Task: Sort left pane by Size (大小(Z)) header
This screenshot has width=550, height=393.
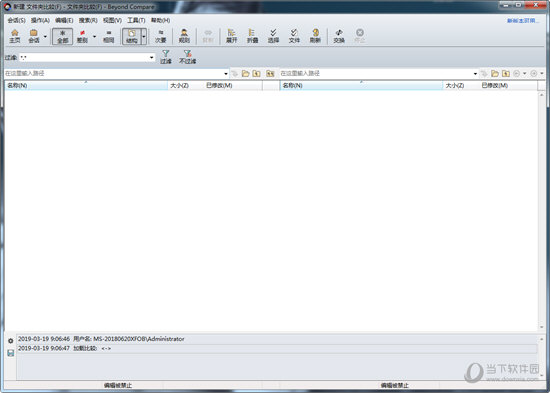Action: click(185, 86)
